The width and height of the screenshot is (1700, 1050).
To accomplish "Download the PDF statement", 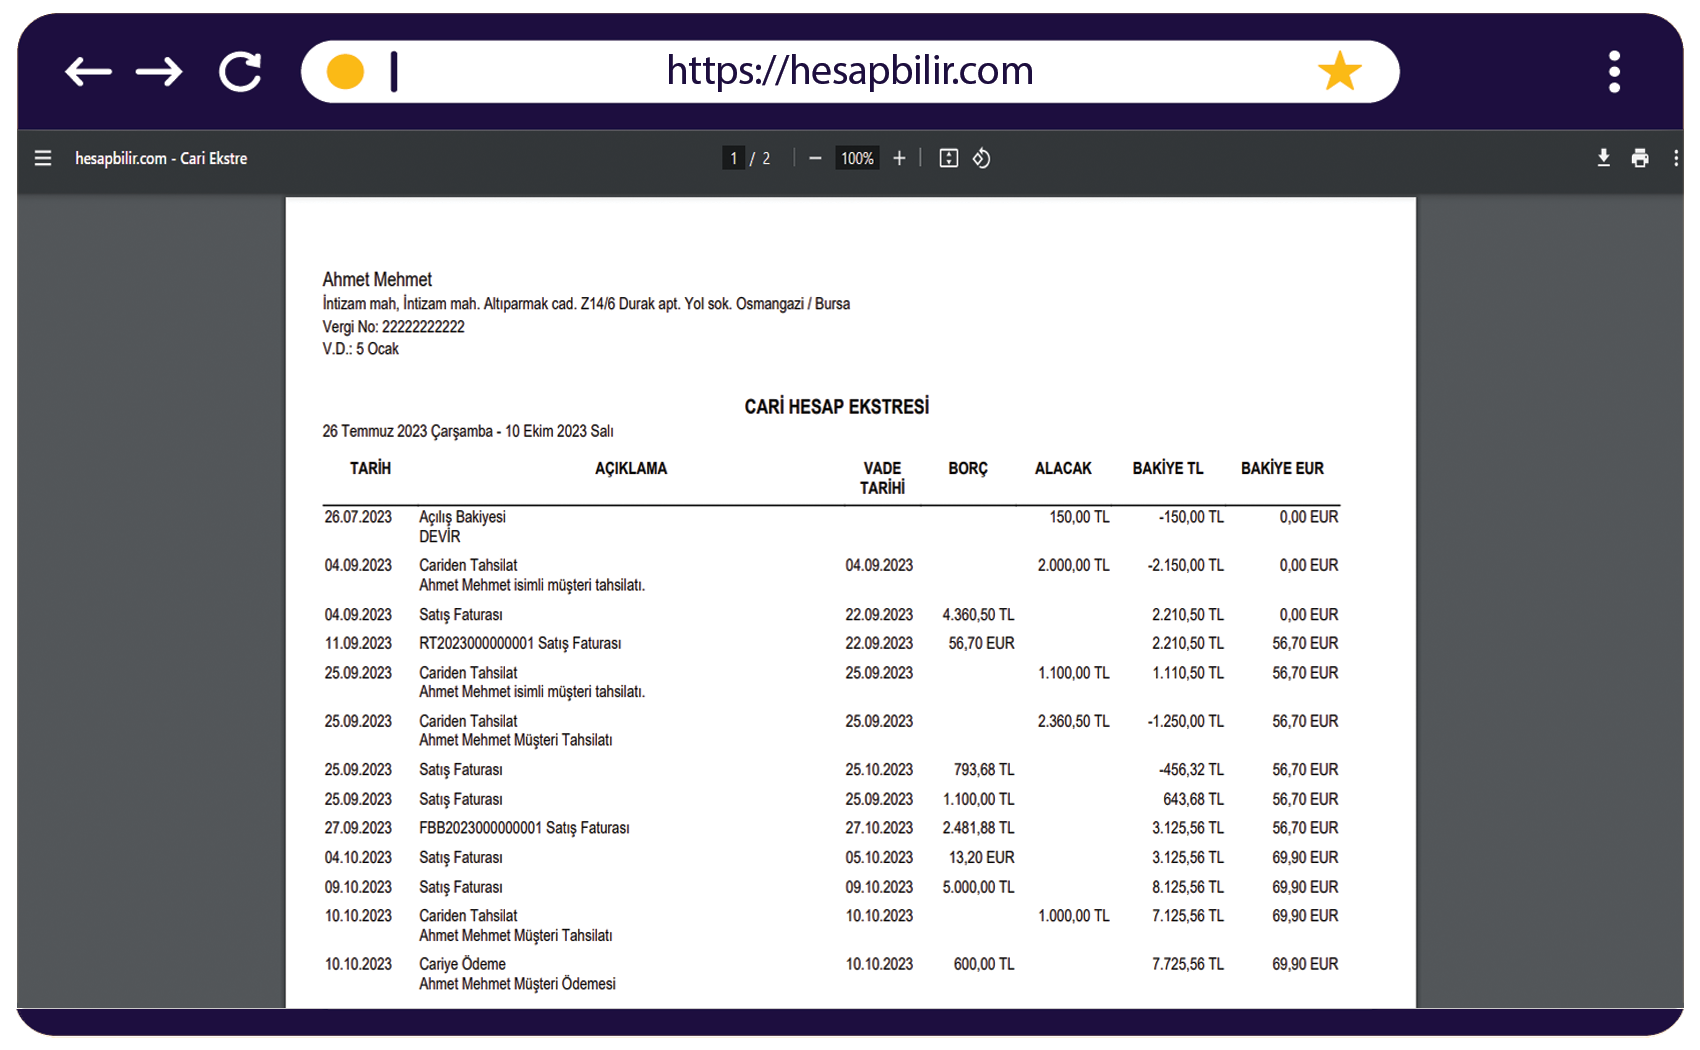I will [x=1603, y=158].
